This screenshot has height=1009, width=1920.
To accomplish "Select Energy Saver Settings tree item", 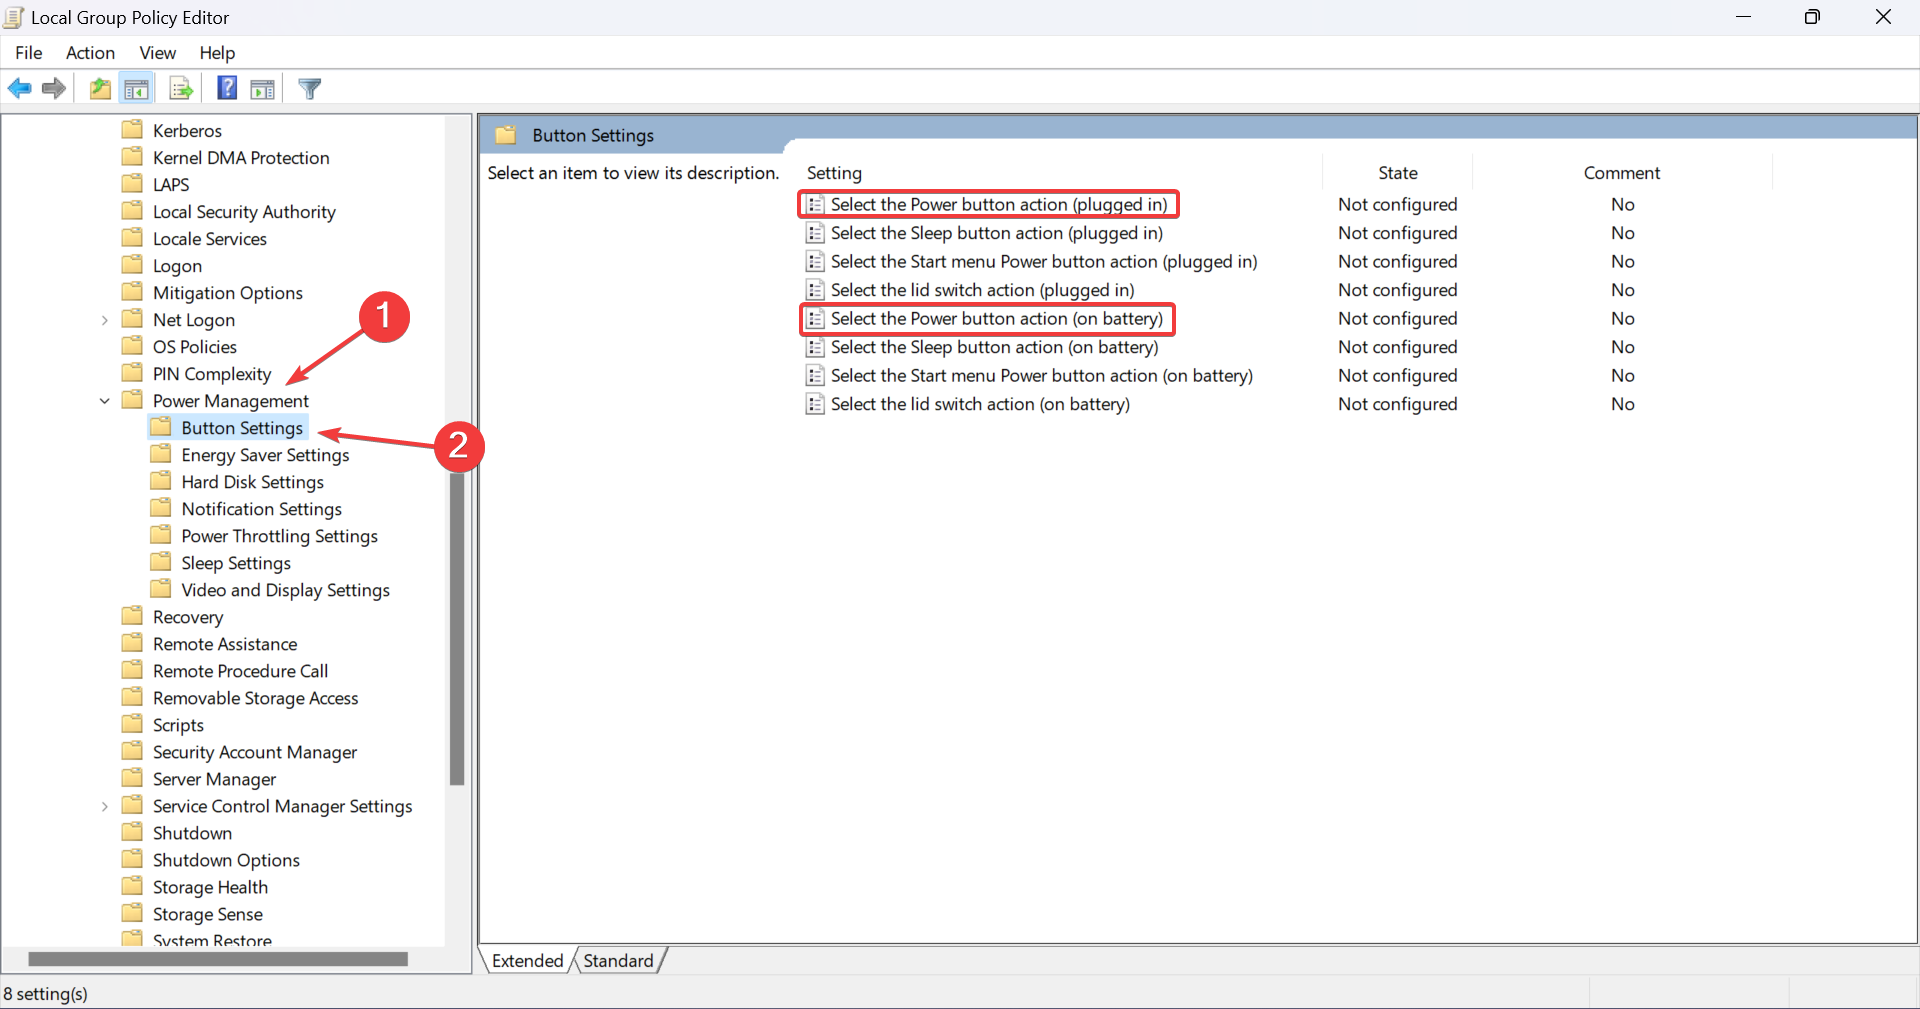I will 265,455.
